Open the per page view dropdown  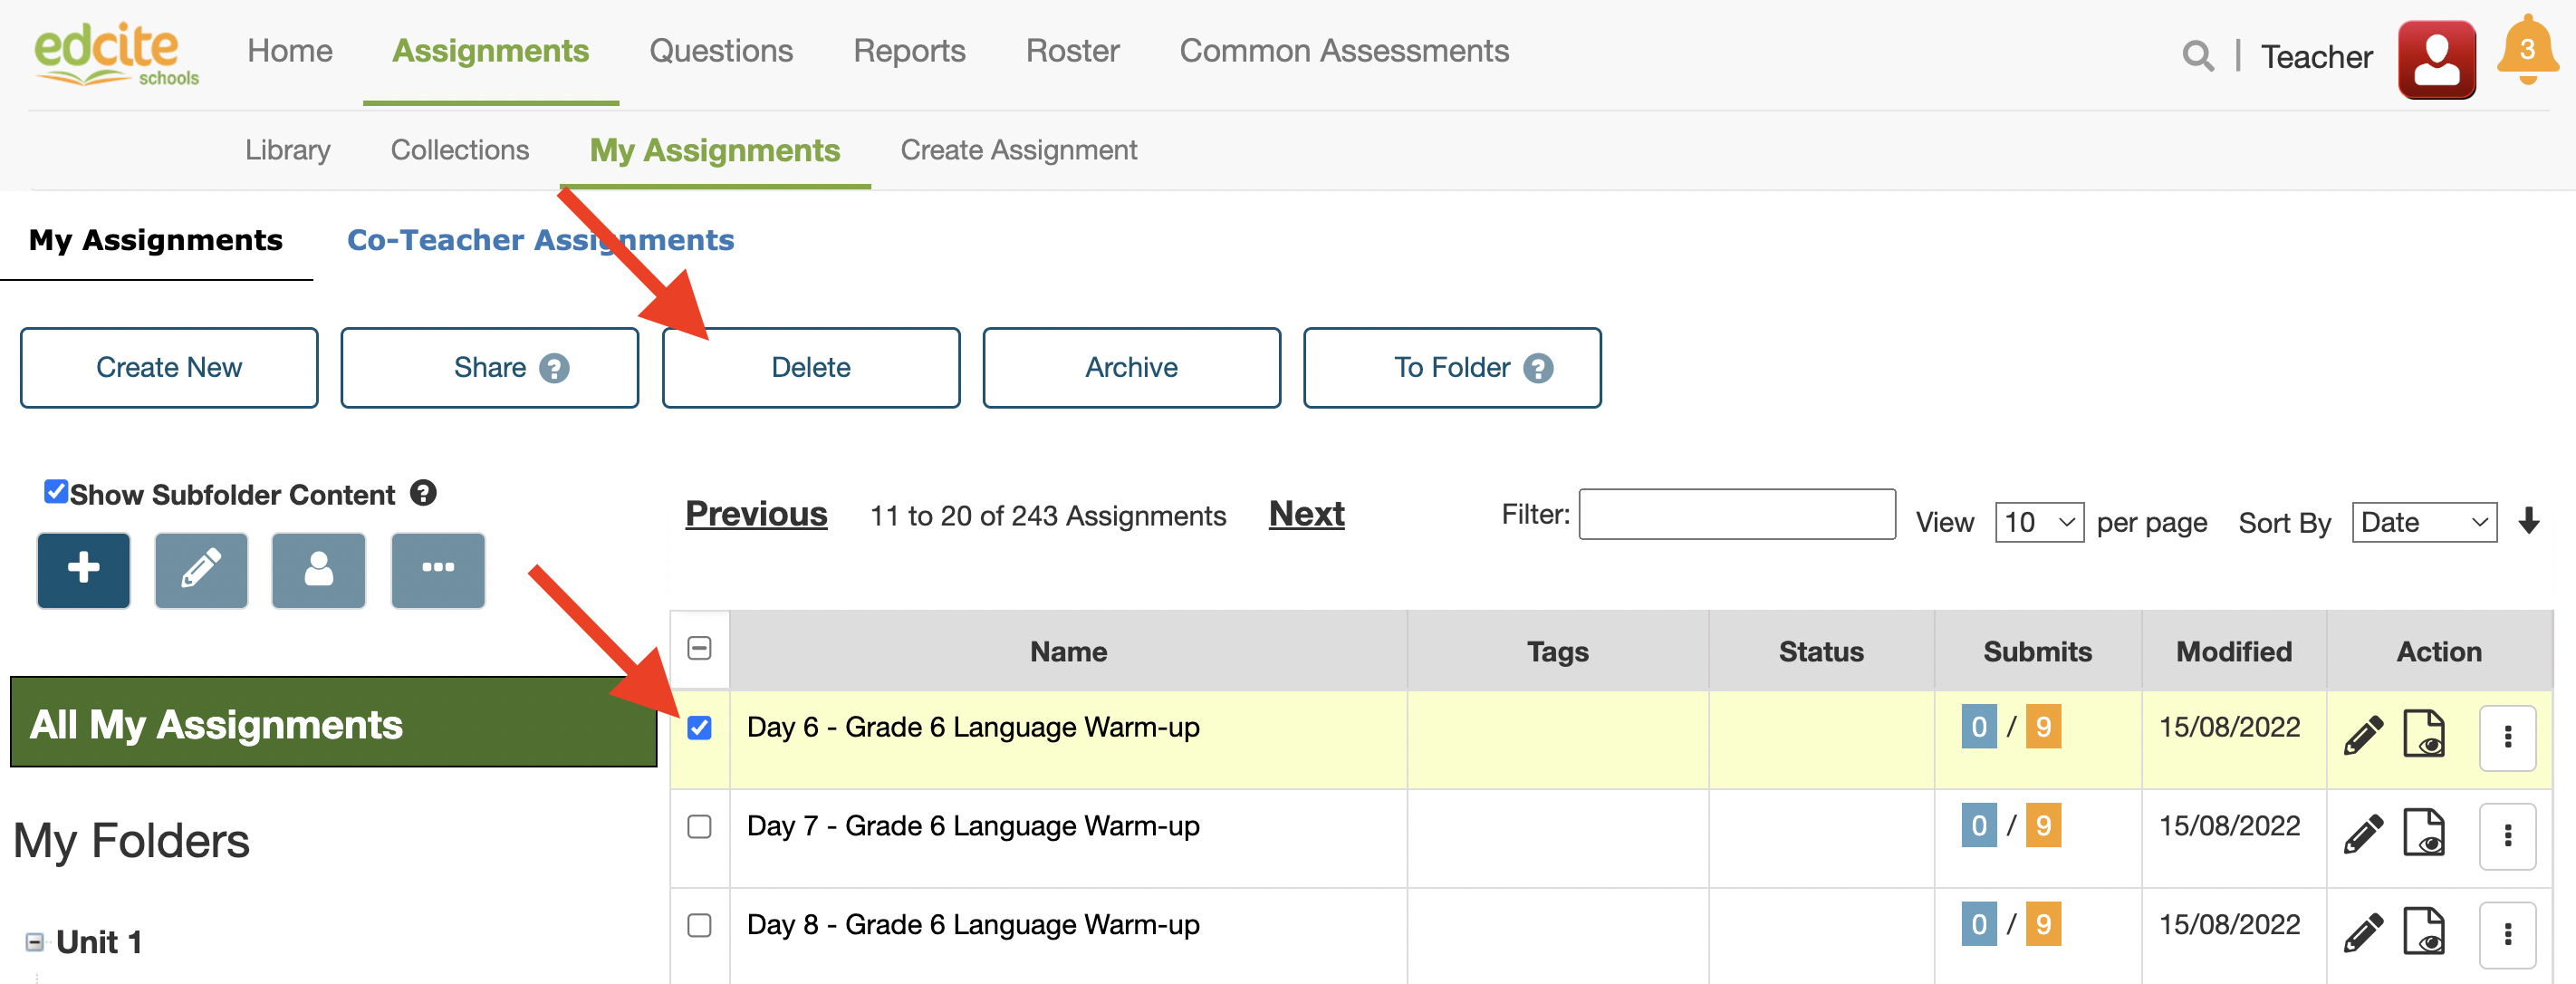tap(2038, 522)
